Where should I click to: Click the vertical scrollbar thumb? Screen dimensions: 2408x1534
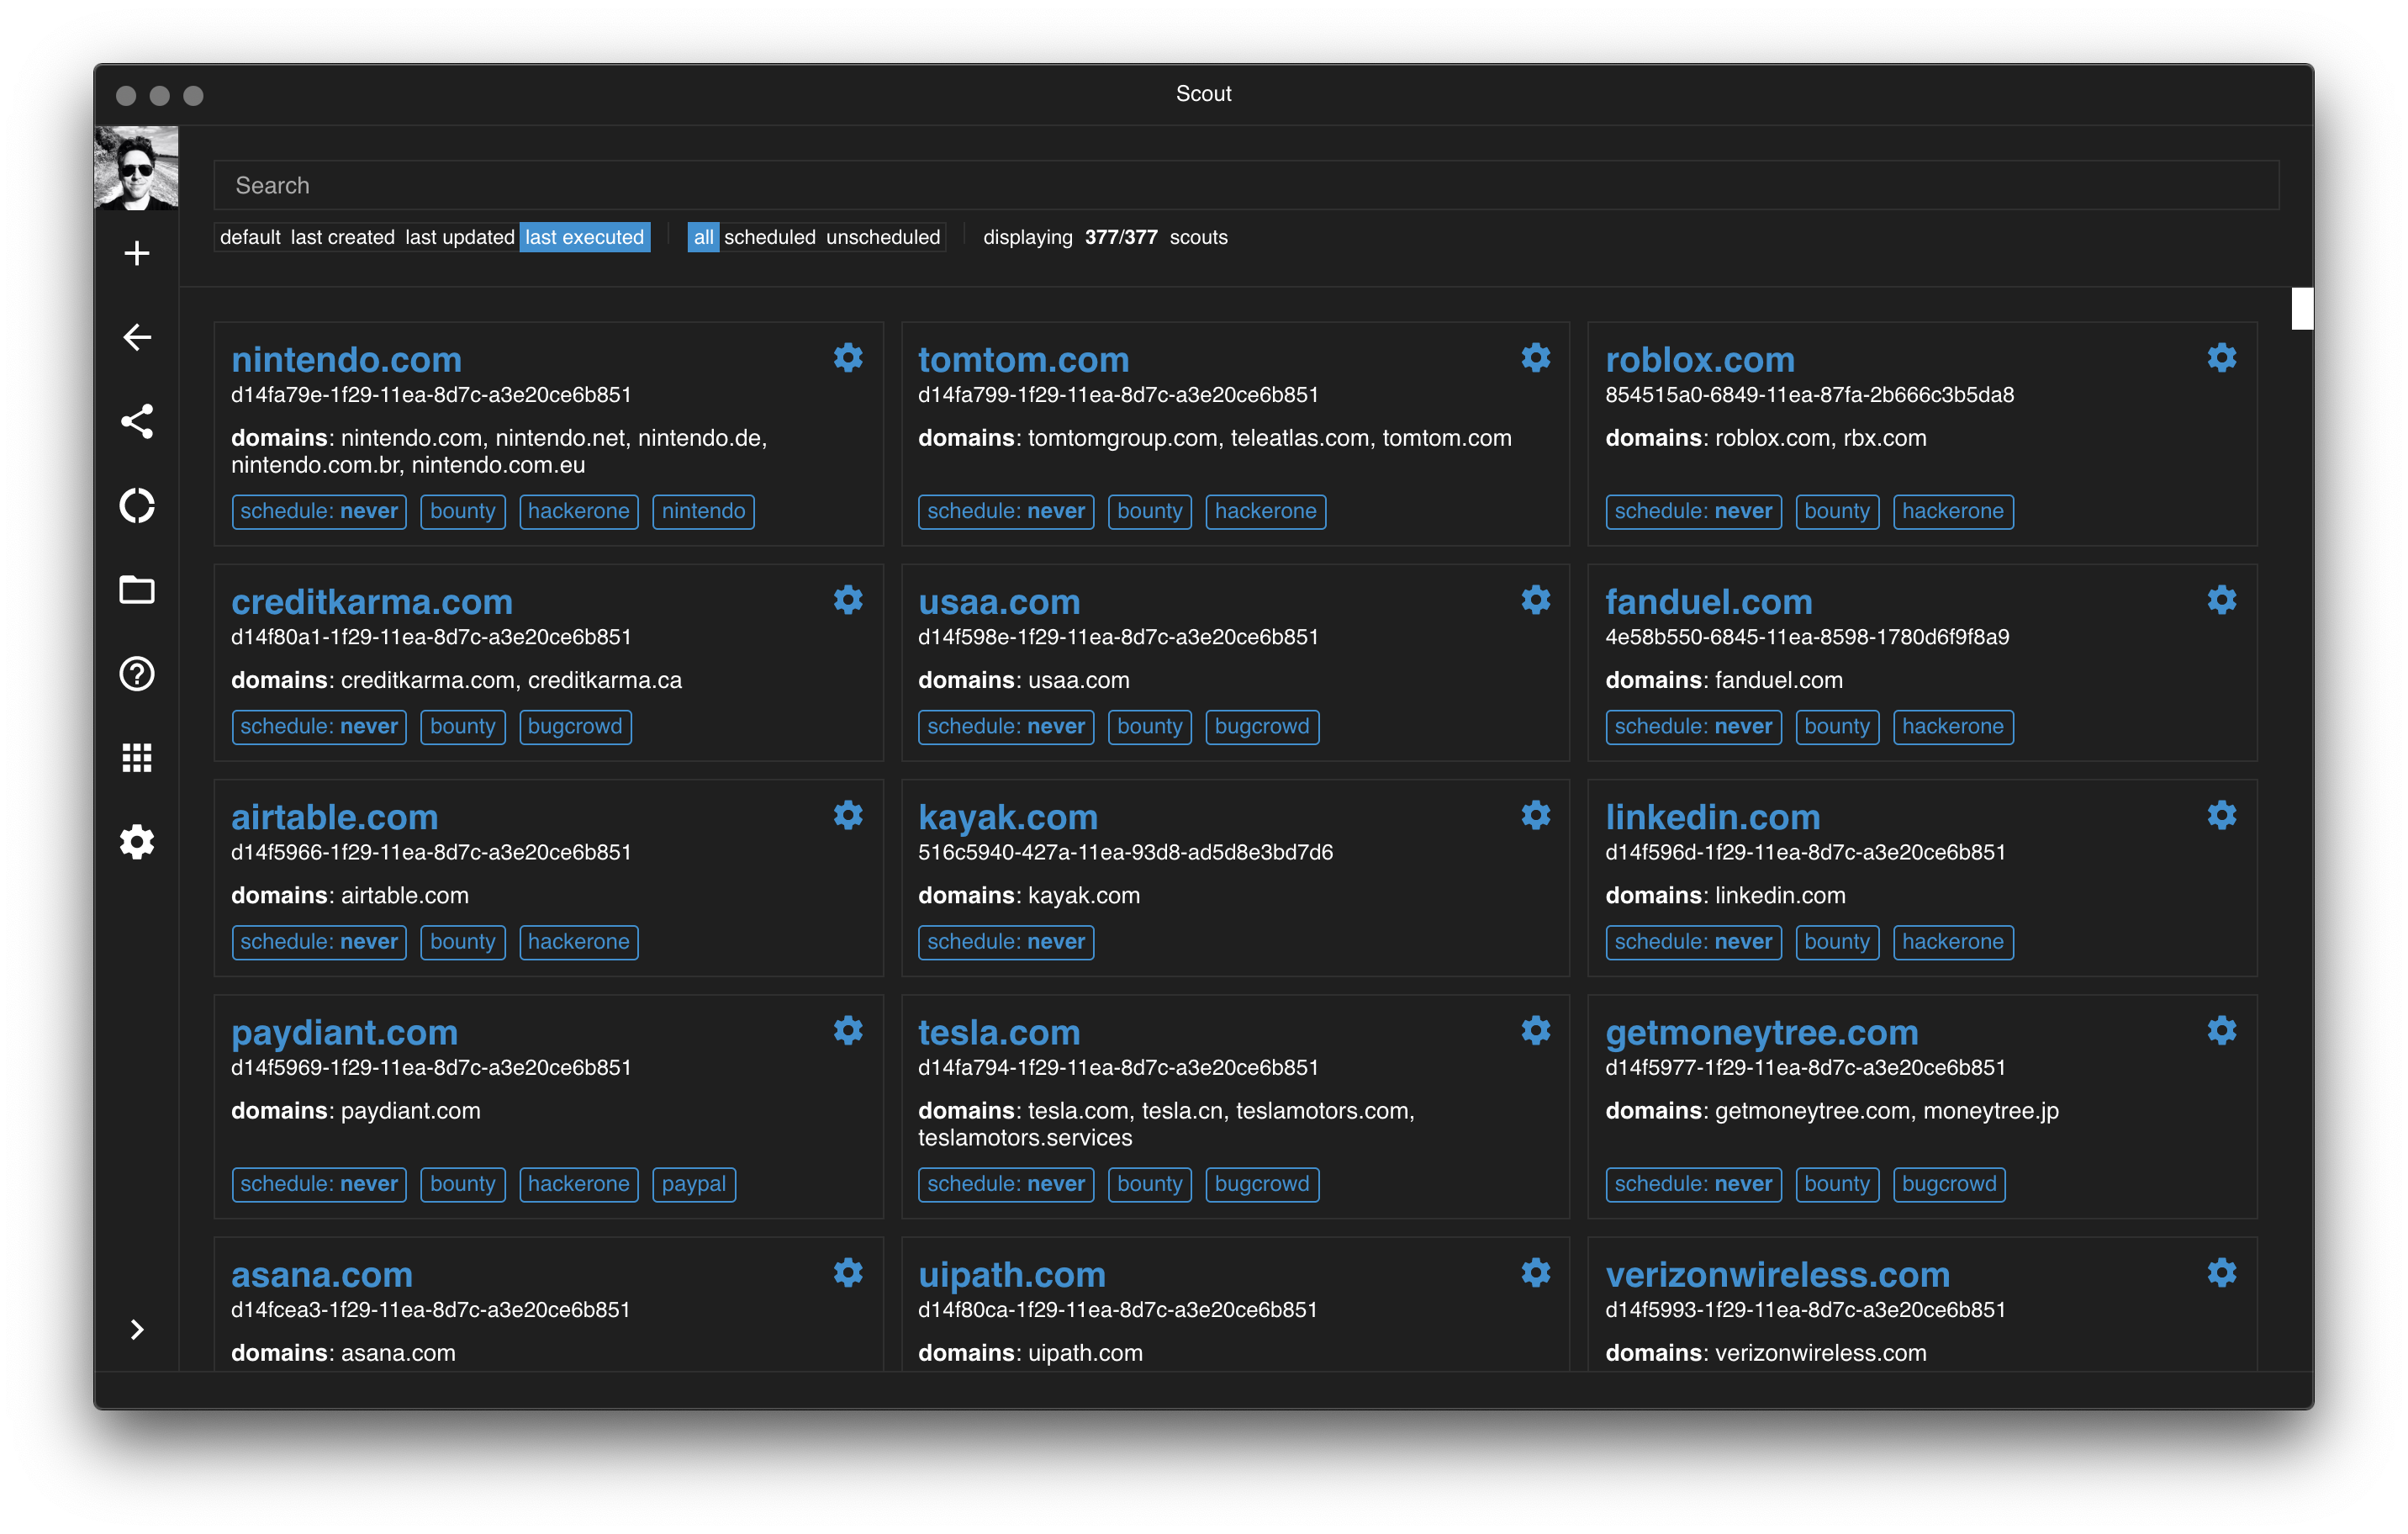pos(2301,308)
